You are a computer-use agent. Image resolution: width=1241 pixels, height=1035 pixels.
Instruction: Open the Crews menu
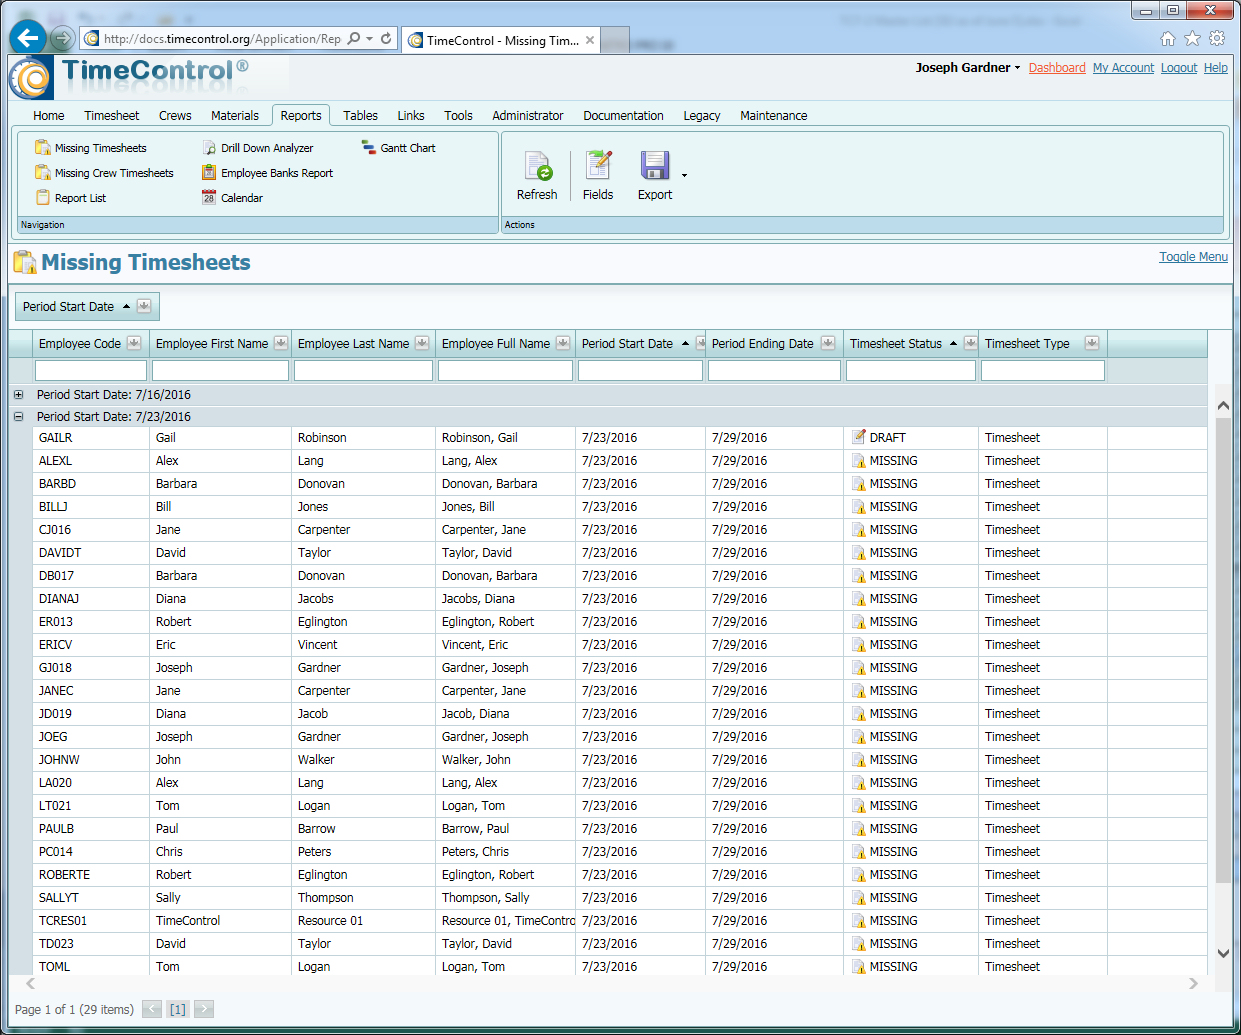[x=175, y=116]
